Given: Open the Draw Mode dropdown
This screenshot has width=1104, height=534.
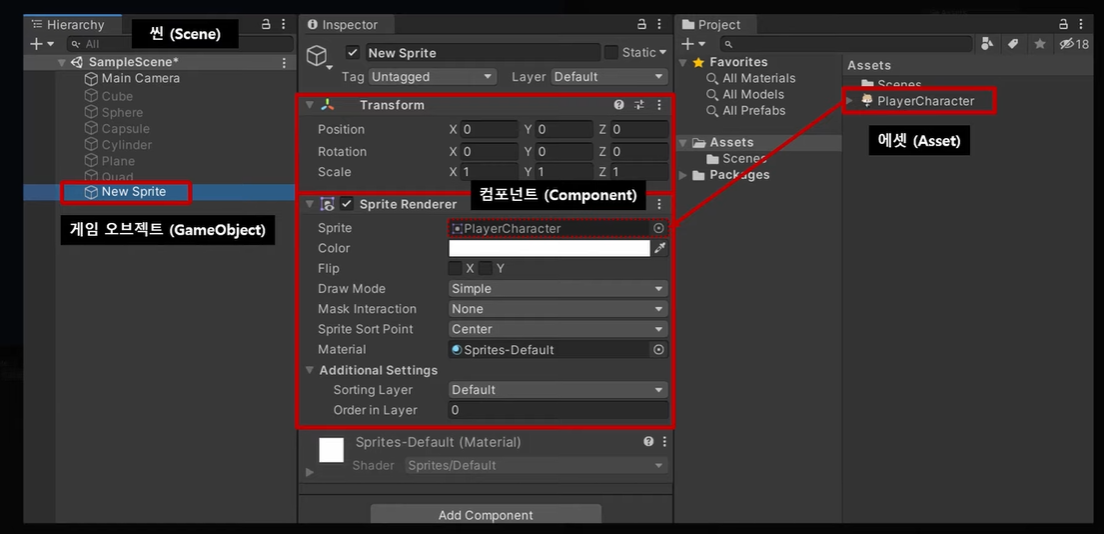Looking at the screenshot, I should pos(558,289).
